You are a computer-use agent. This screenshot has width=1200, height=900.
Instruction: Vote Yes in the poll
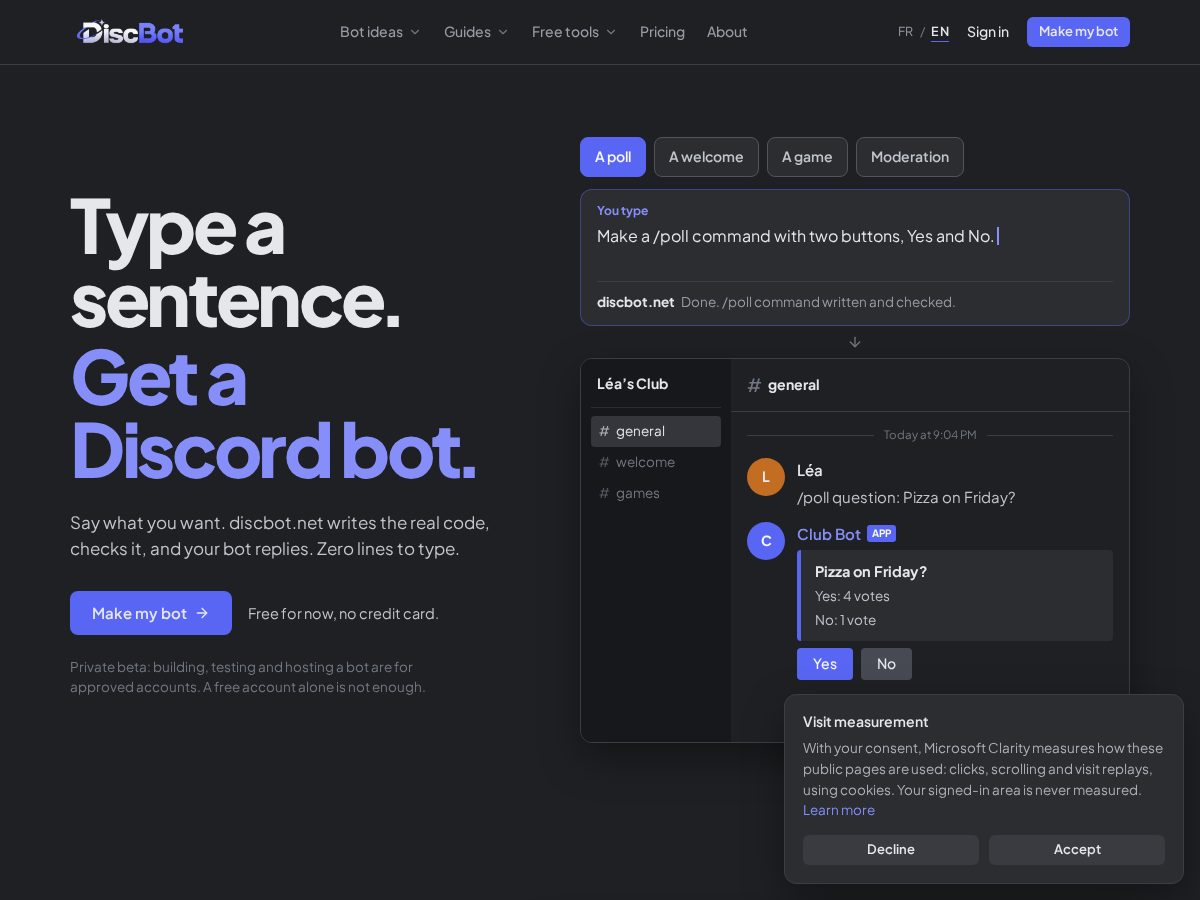(825, 664)
